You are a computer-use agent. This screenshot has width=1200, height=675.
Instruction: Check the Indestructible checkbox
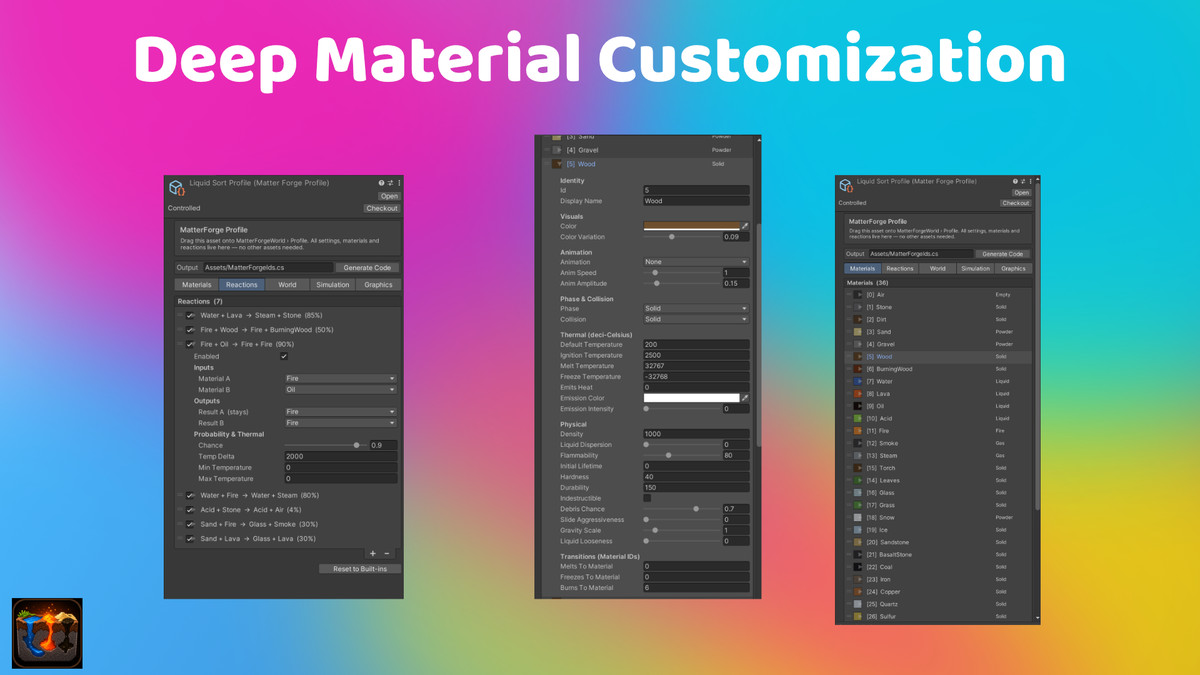(x=647, y=498)
